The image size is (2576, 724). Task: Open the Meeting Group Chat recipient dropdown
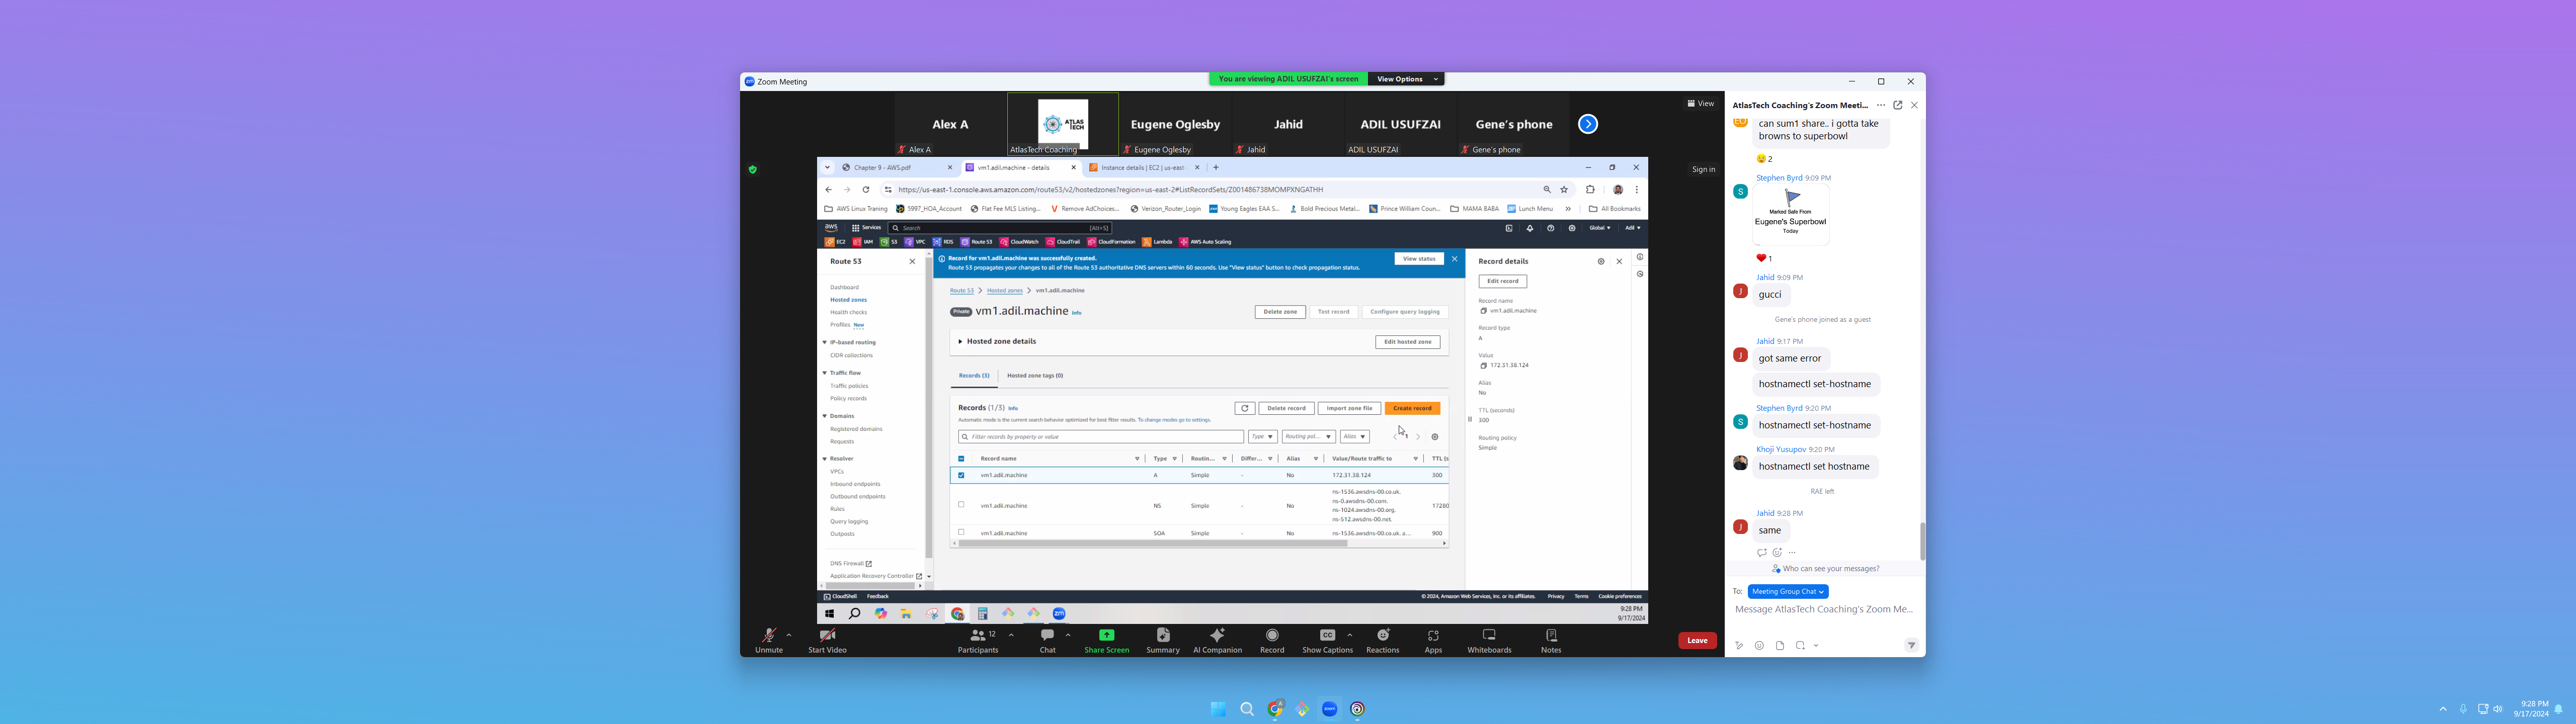(1788, 592)
